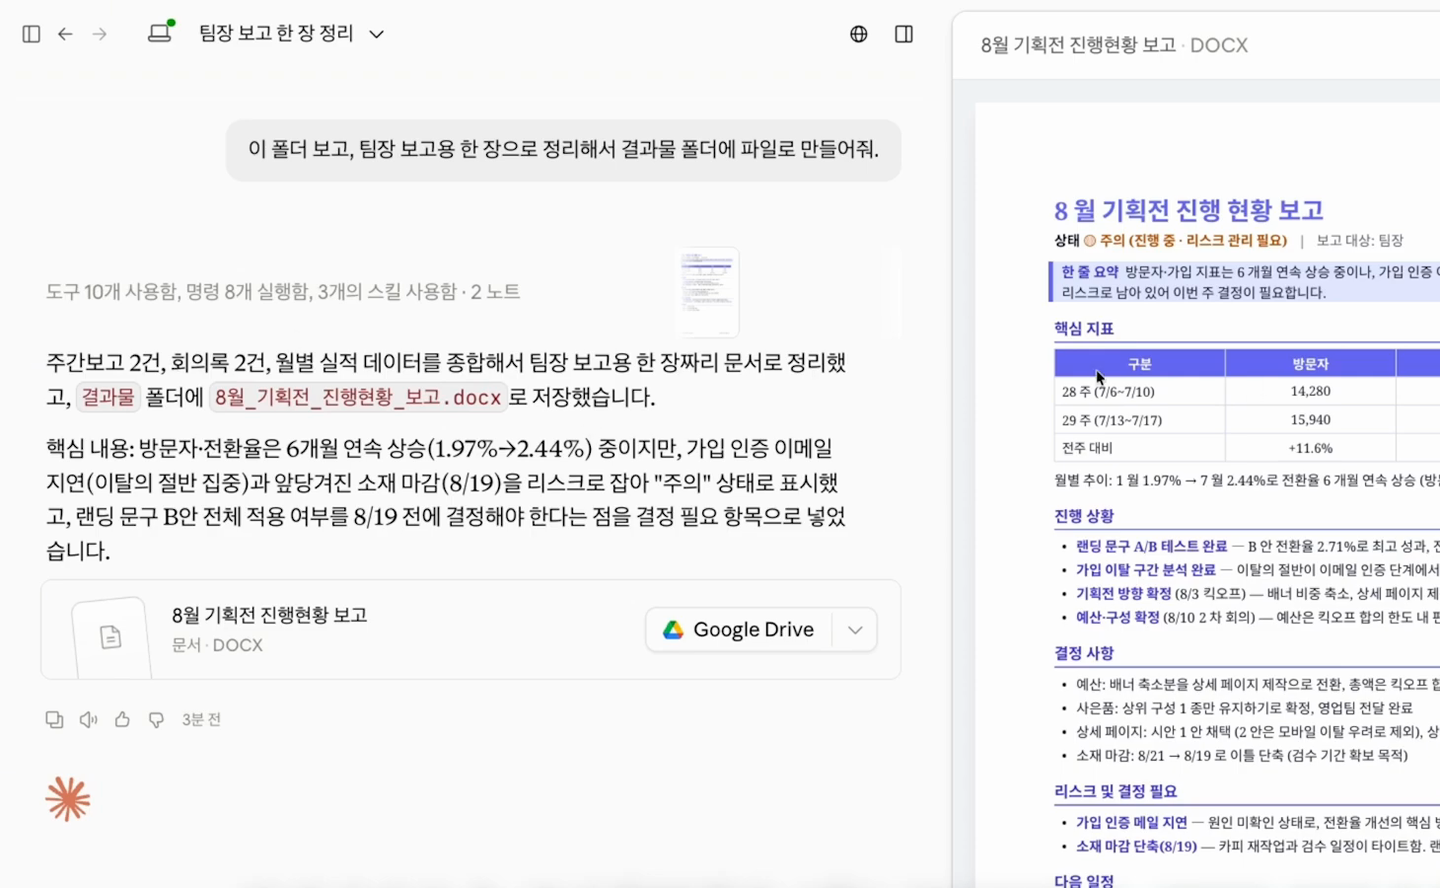Open the 팀장 보고 한 장 정리 title dropdown
Image resolution: width=1440 pixels, height=888 pixels.
(291, 33)
